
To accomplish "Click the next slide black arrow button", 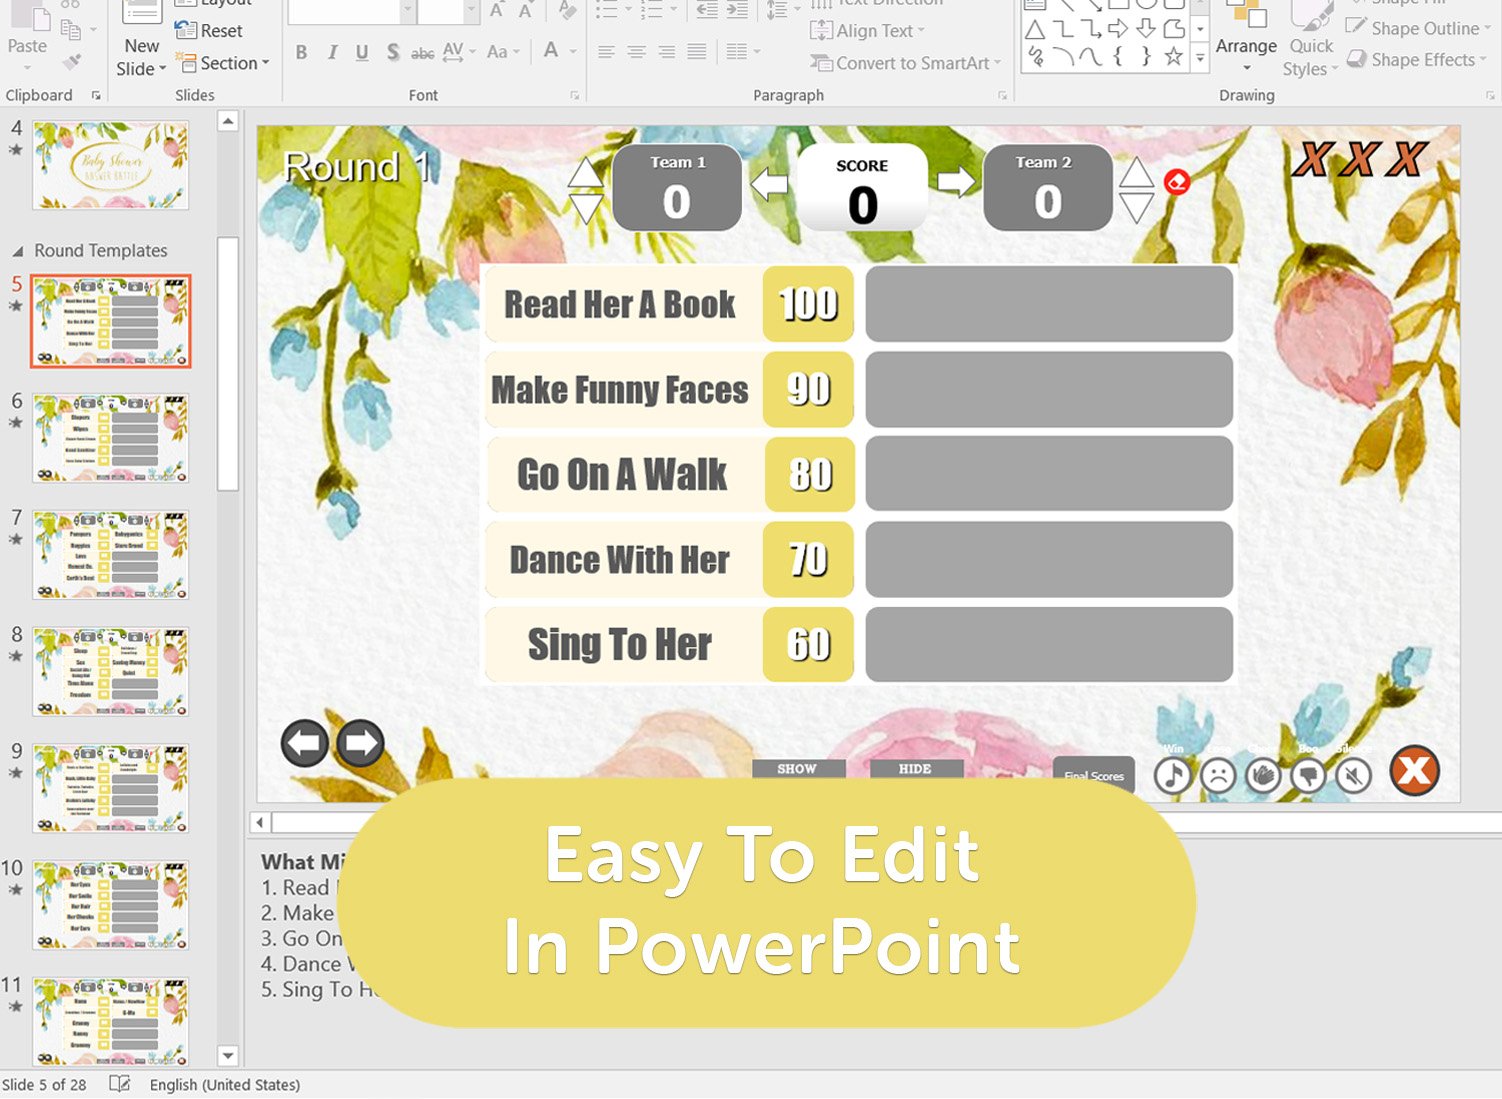I will (x=360, y=744).
